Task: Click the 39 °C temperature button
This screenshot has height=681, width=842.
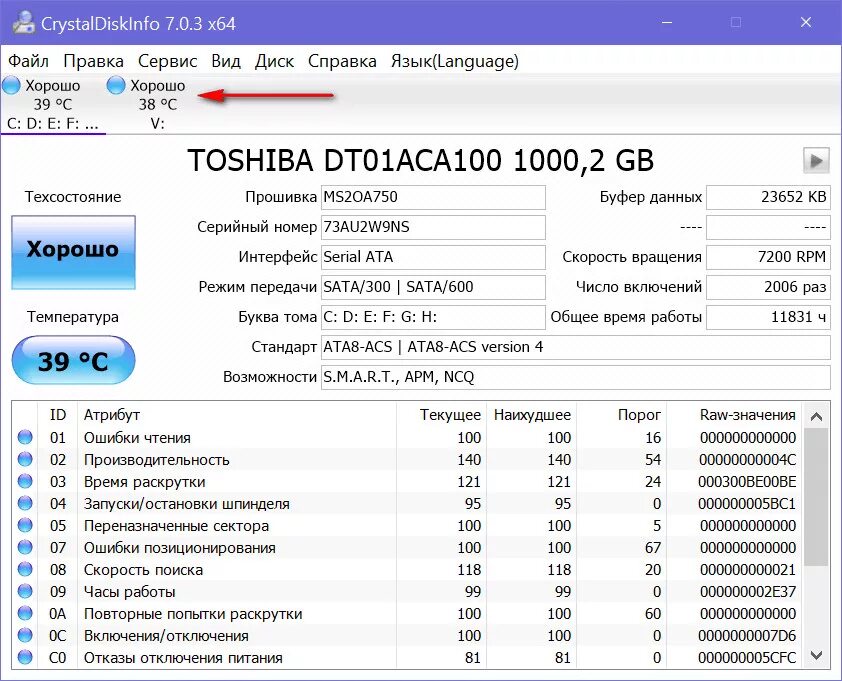Action: tap(73, 360)
